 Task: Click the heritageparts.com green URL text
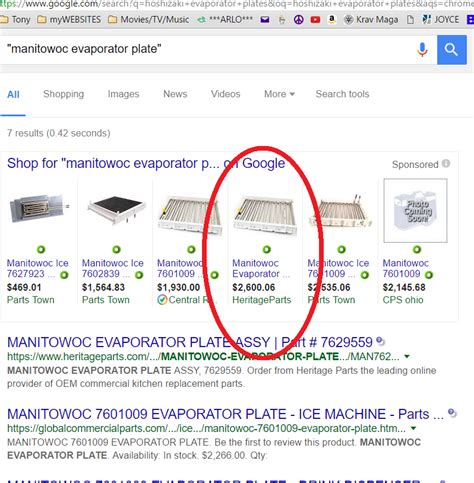(x=203, y=357)
